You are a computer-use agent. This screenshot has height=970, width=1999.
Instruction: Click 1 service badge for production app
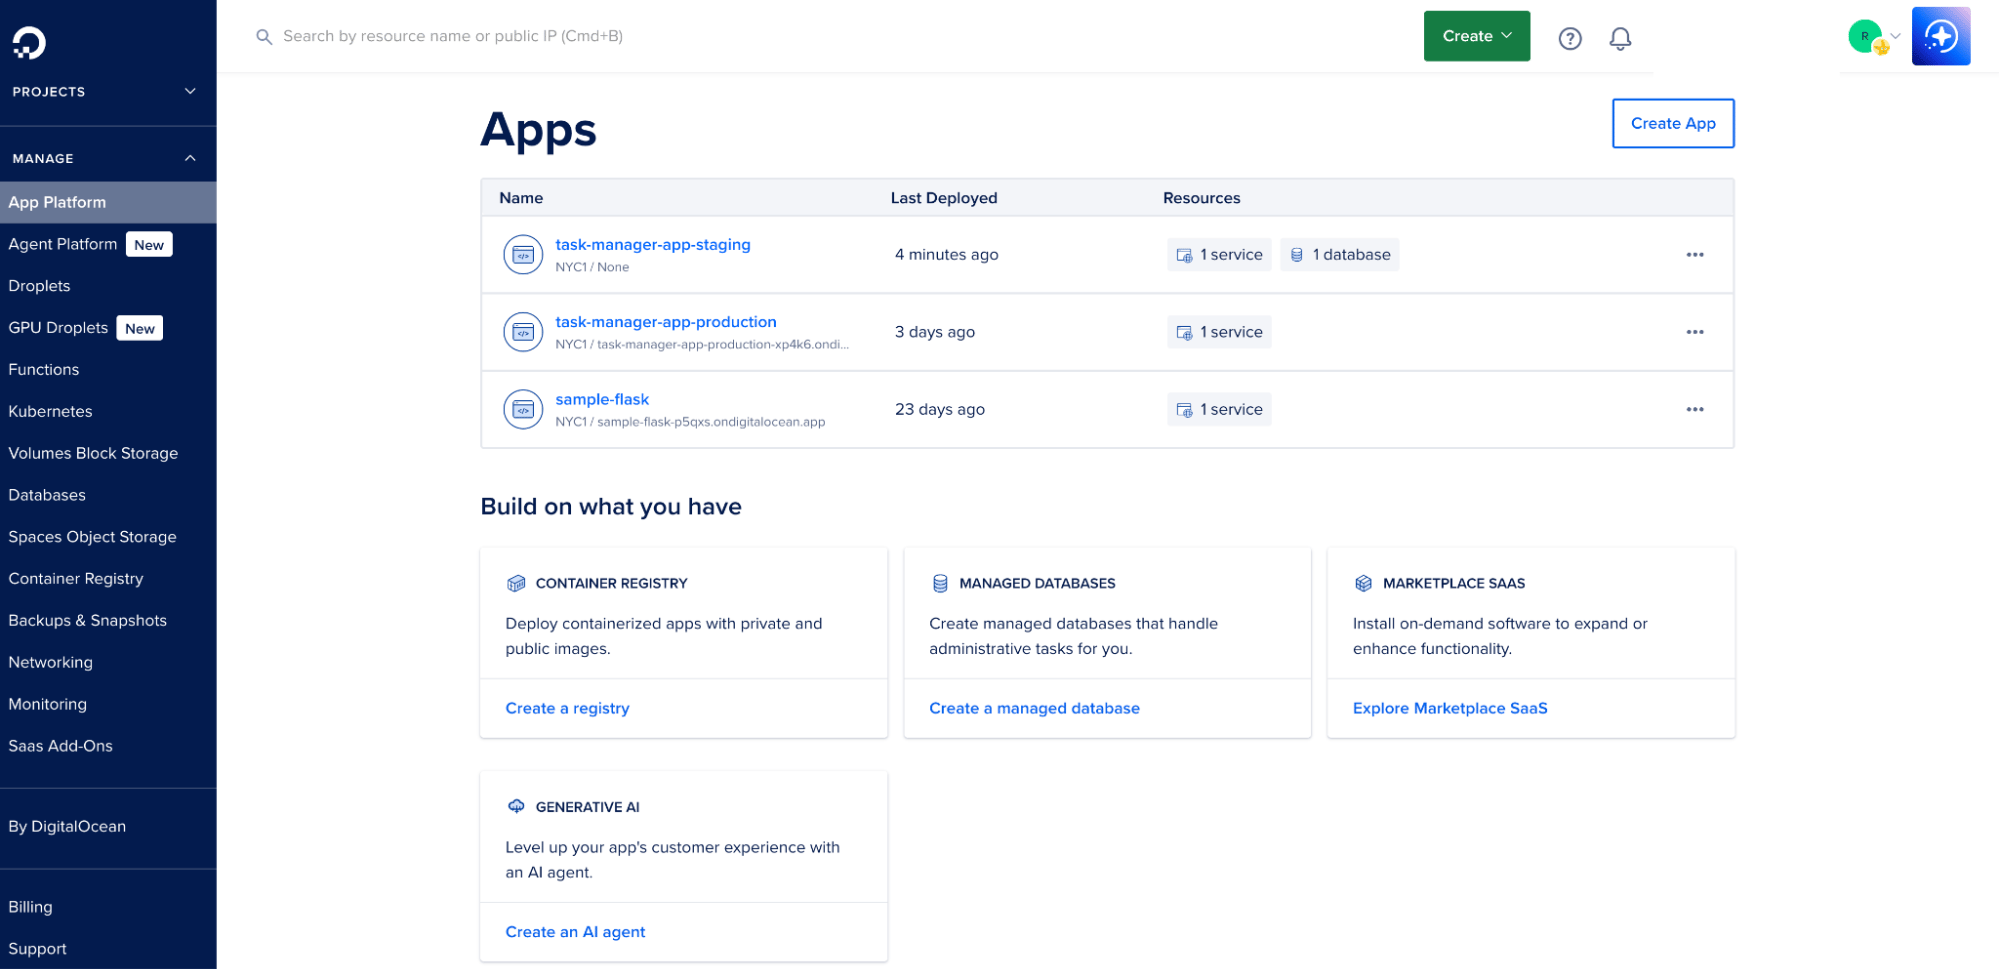tap(1219, 332)
